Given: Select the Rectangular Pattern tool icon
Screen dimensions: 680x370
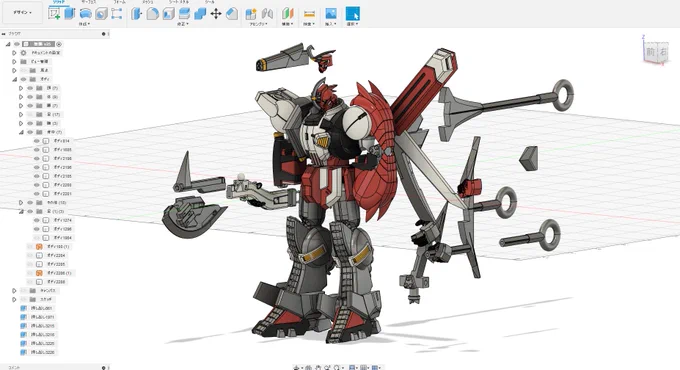Looking at the screenshot, I should [x=116, y=14].
